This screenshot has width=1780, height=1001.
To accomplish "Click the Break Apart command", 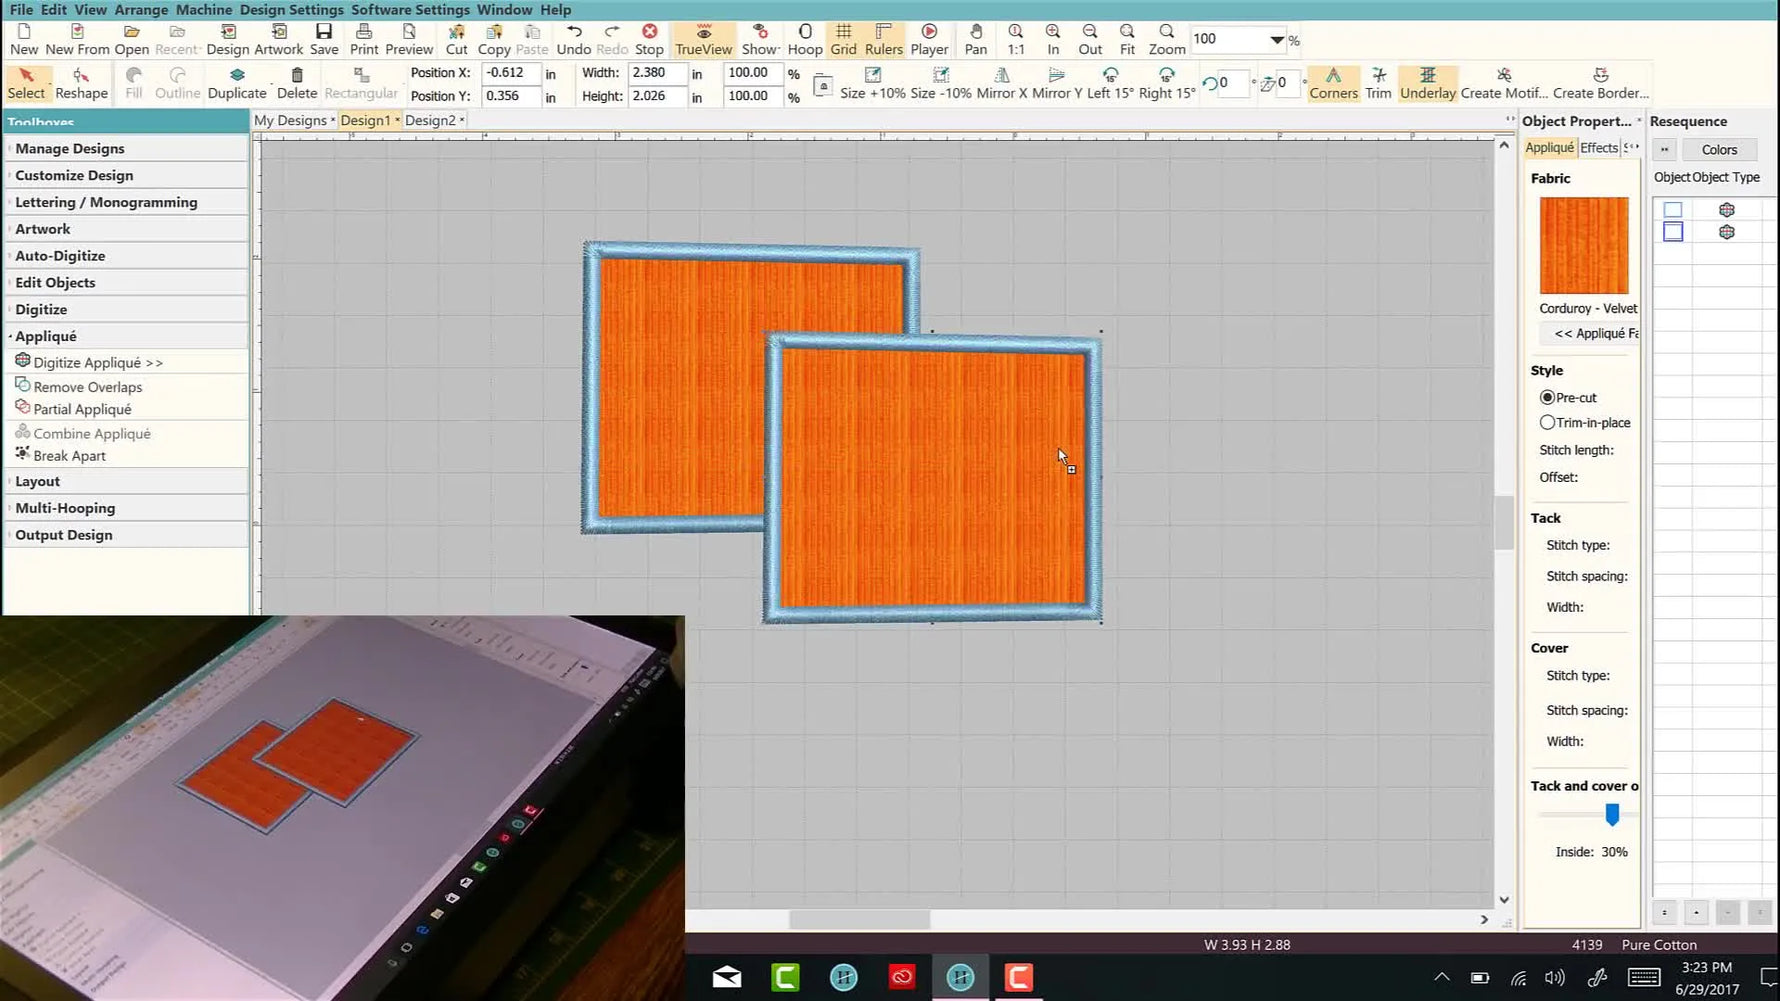I will pyautogui.click(x=69, y=455).
